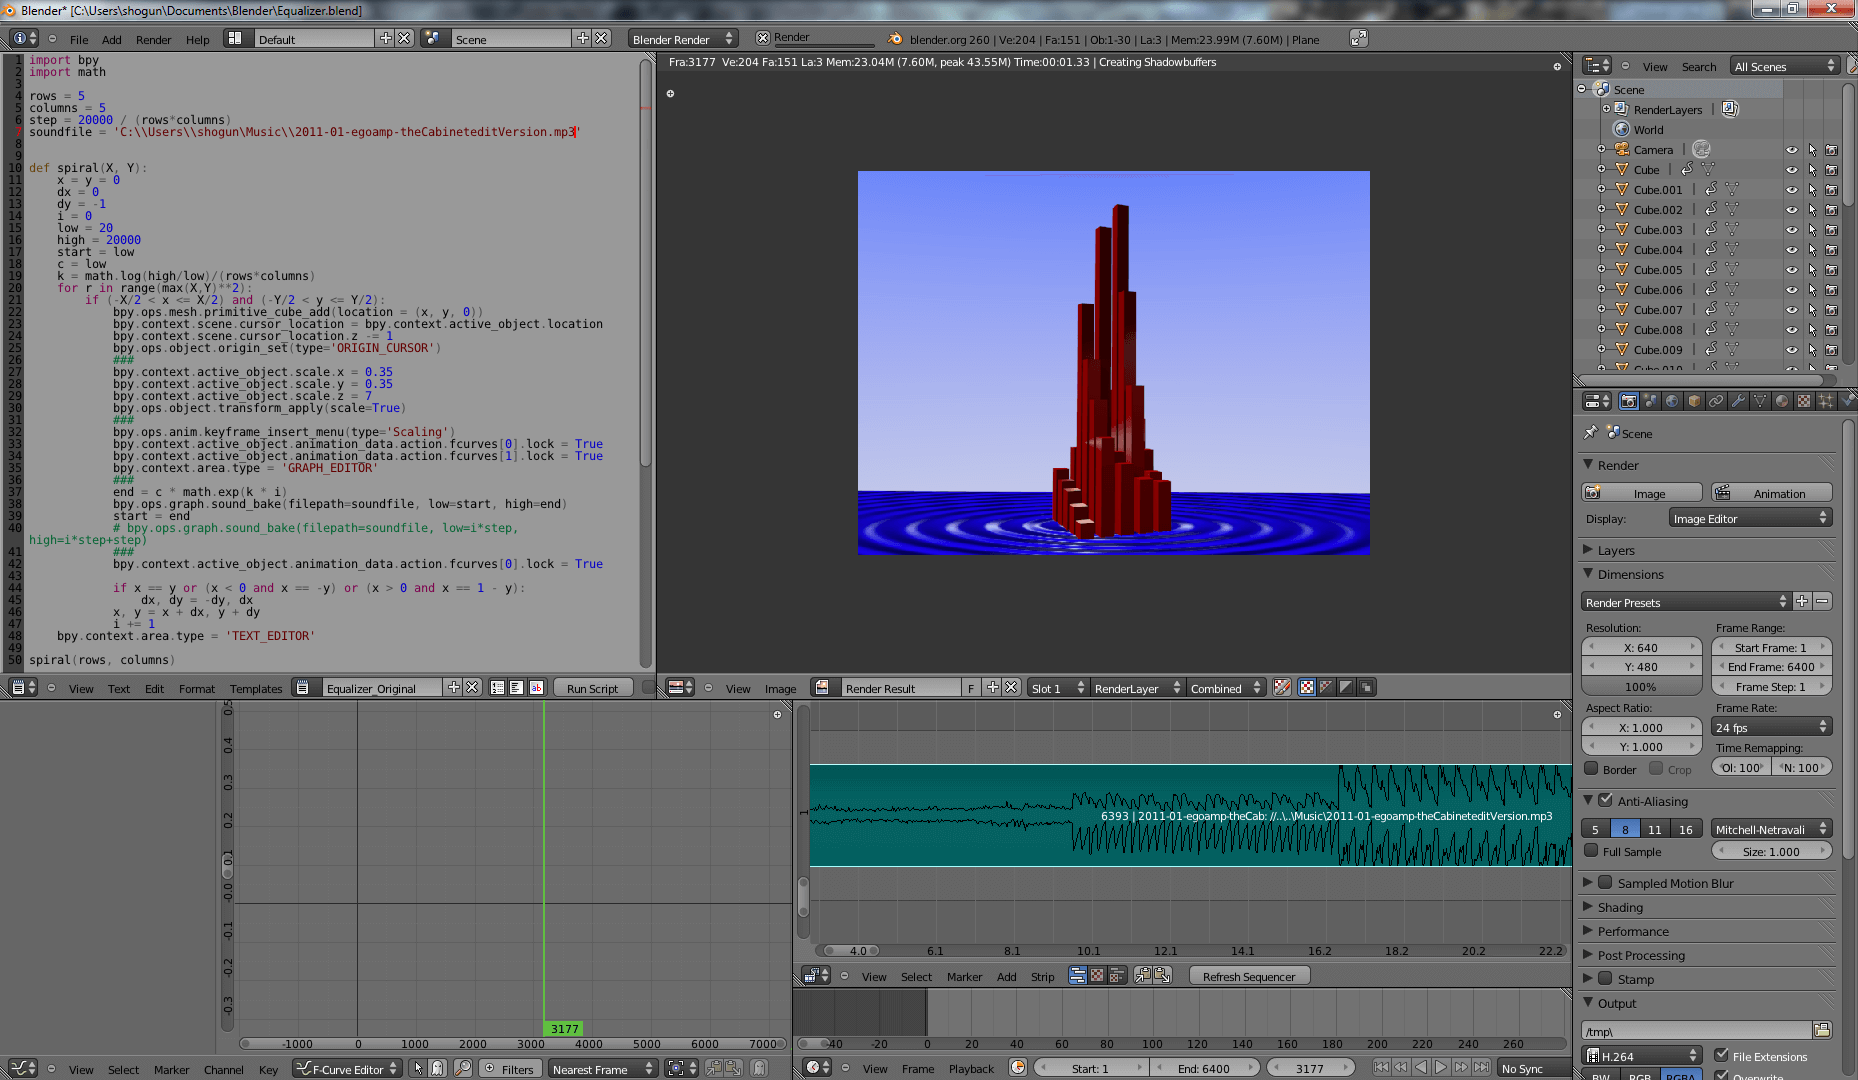Open the Nearest Frame snap dropdown

[602, 1068]
